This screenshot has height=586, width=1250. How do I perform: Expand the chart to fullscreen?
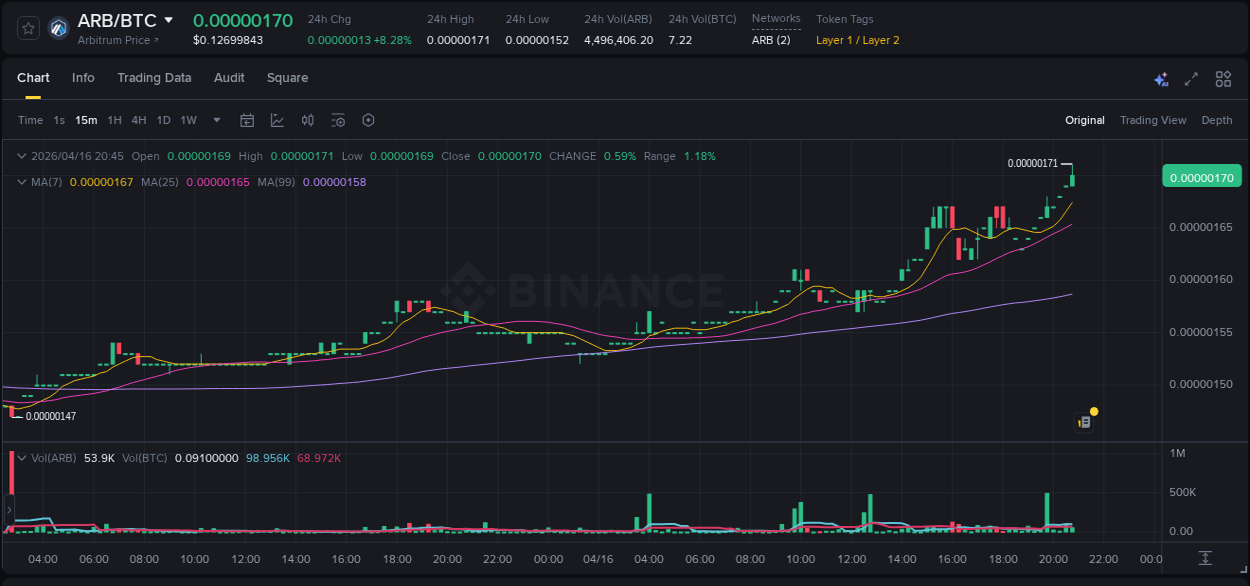pos(1191,79)
